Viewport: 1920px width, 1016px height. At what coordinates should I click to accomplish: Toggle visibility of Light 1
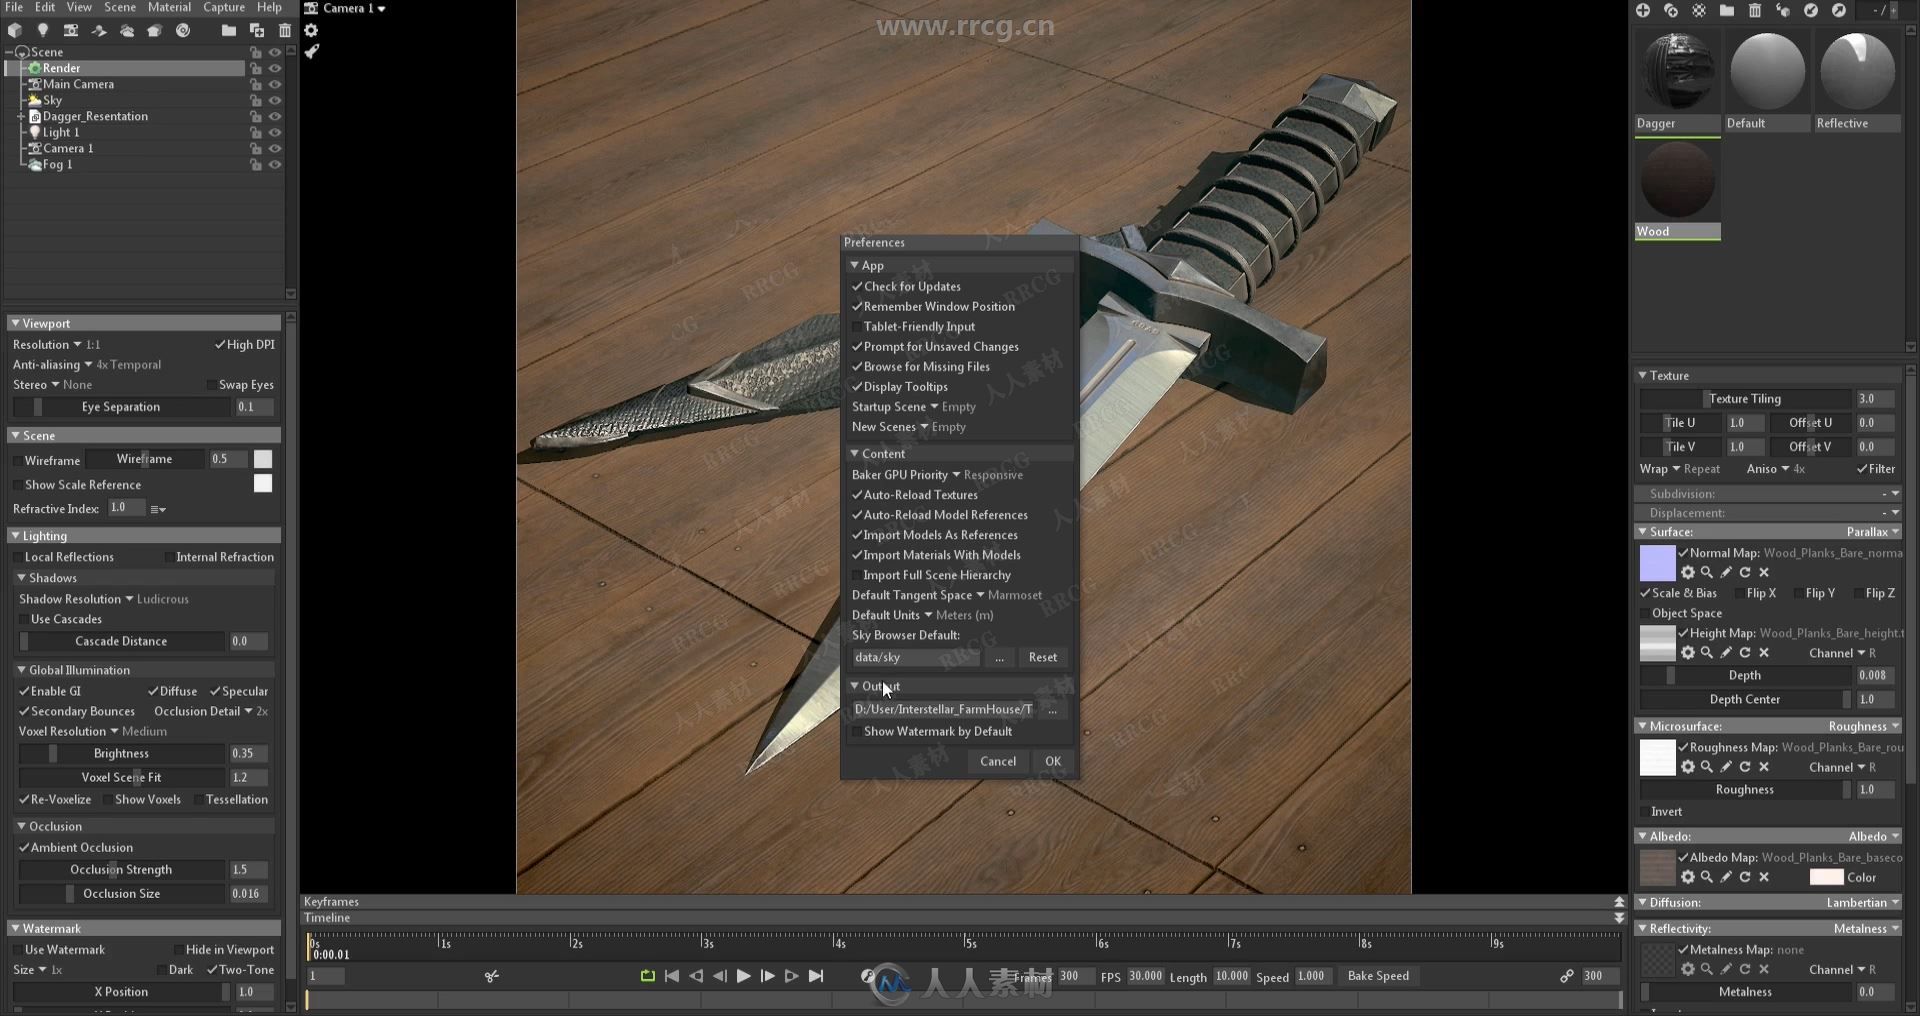tap(275, 132)
